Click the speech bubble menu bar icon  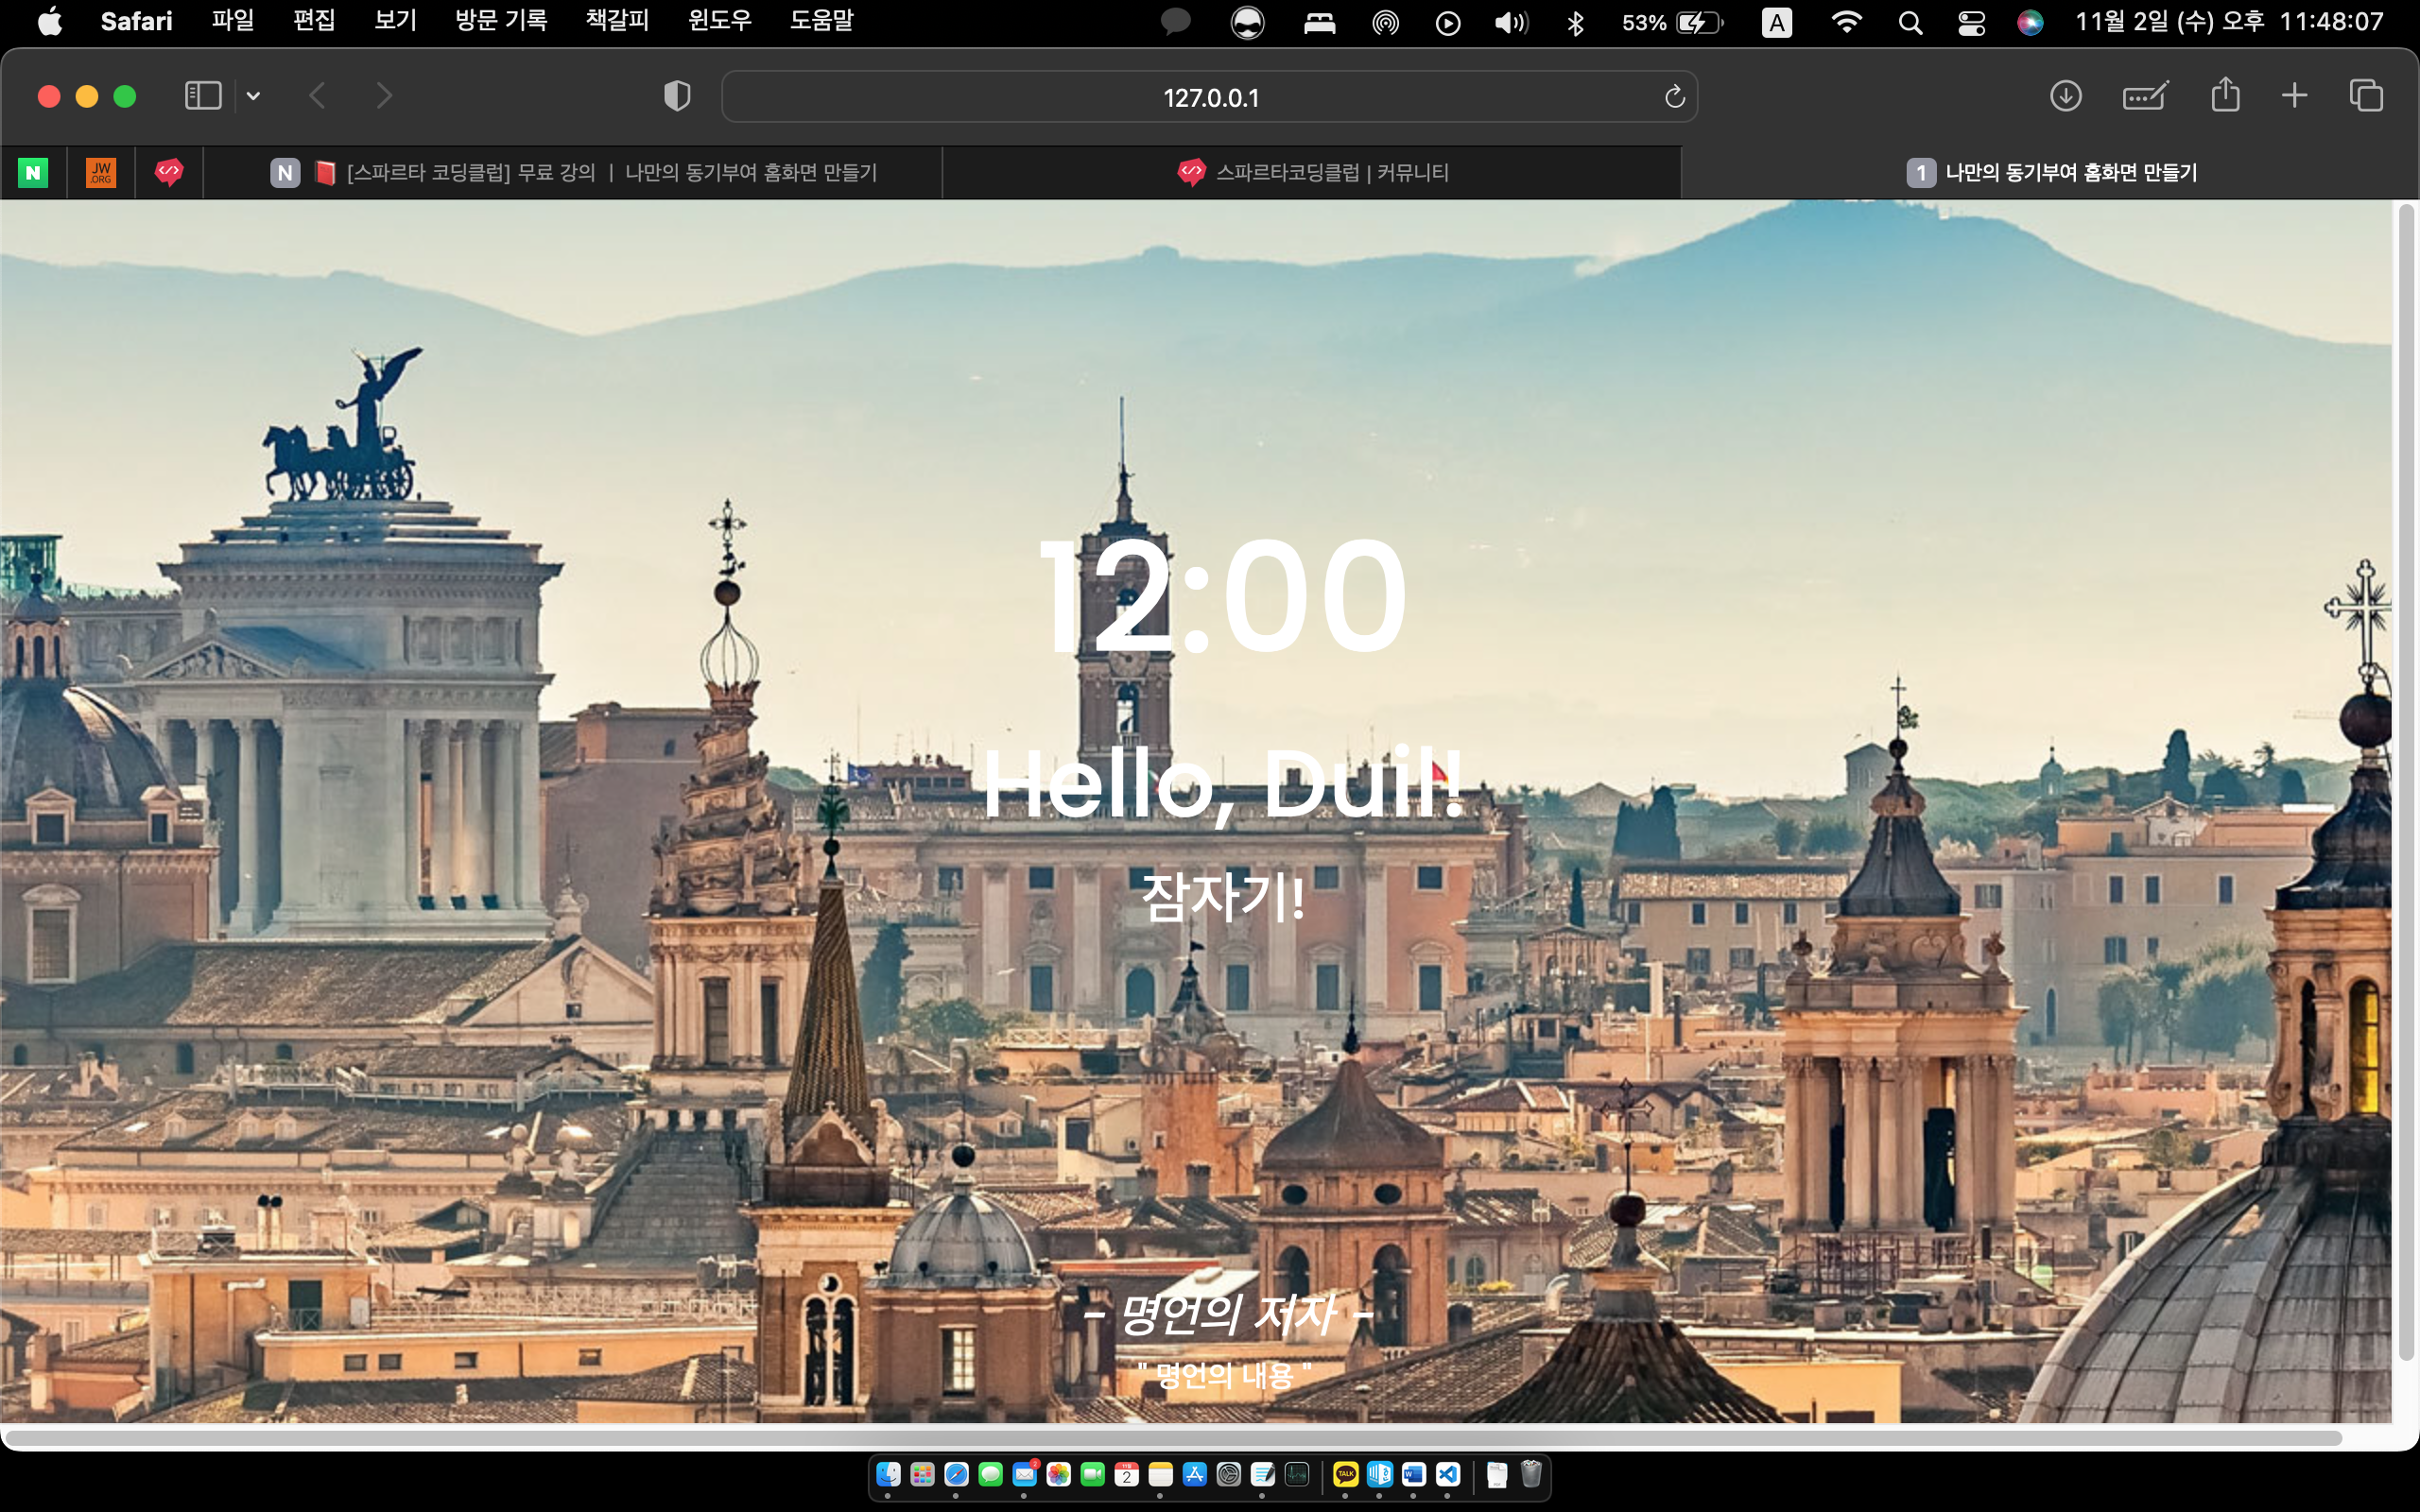coord(1176,22)
